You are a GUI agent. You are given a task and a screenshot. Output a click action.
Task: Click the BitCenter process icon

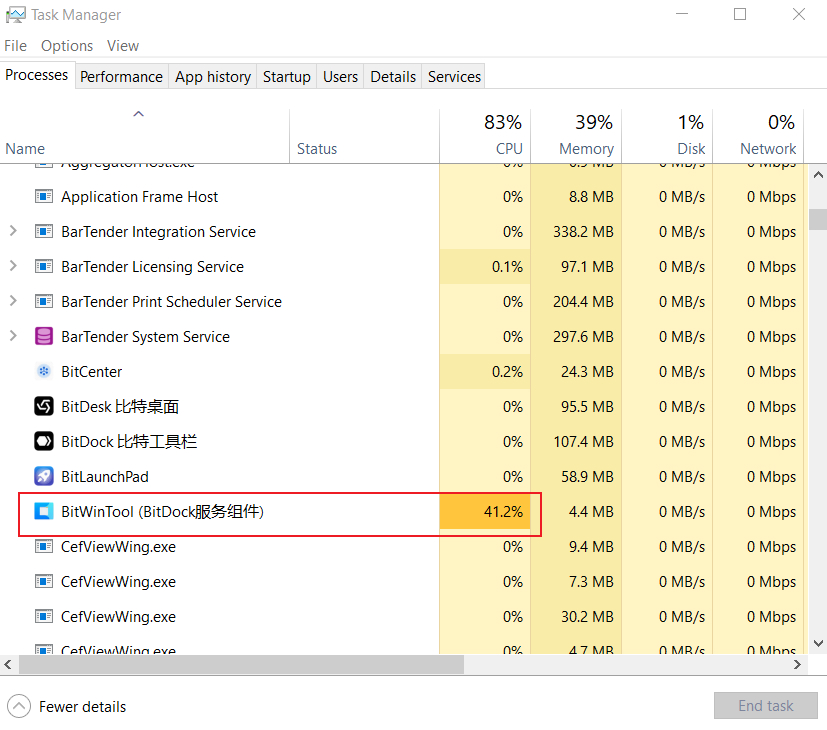tap(44, 371)
